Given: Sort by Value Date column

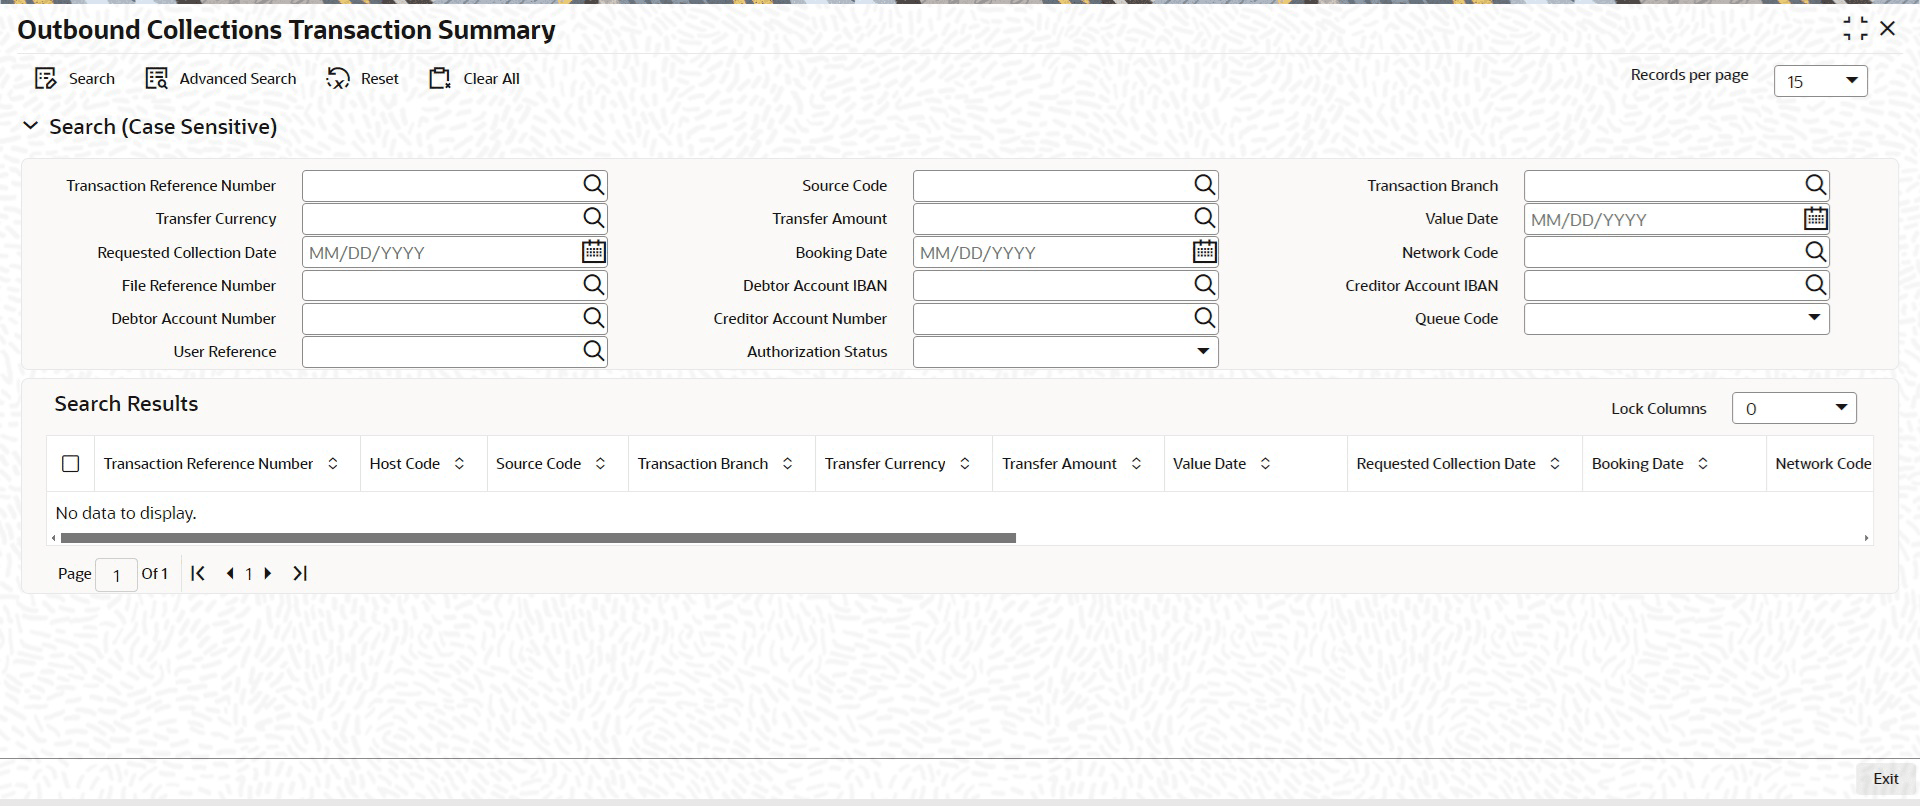Looking at the screenshot, I should [x=1265, y=464].
